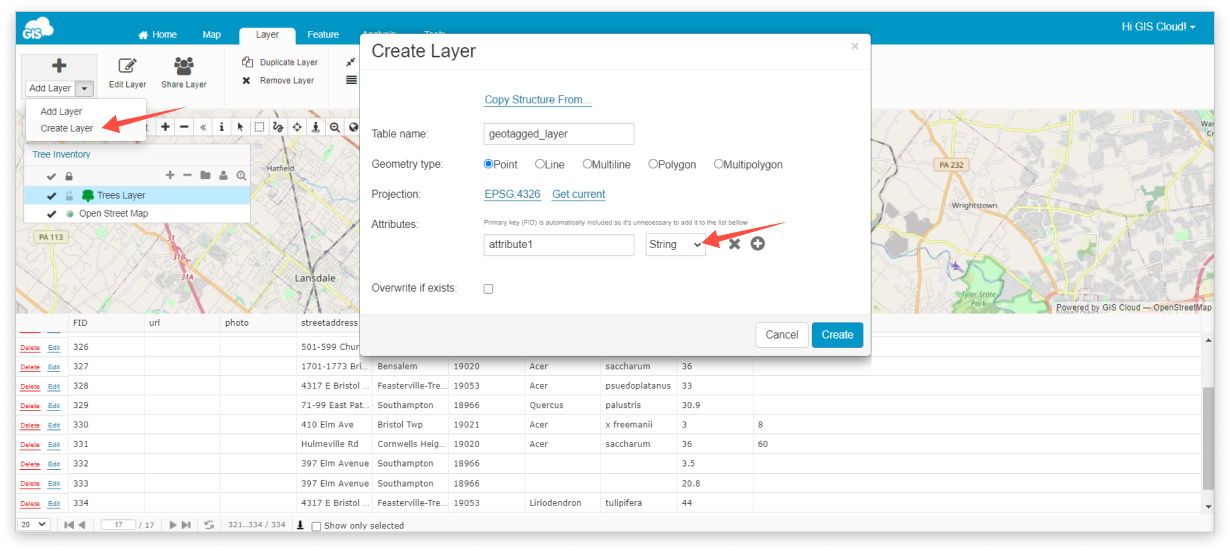Check Overwrite if exists box
The height and width of the screenshot is (552, 1230).
(488, 289)
